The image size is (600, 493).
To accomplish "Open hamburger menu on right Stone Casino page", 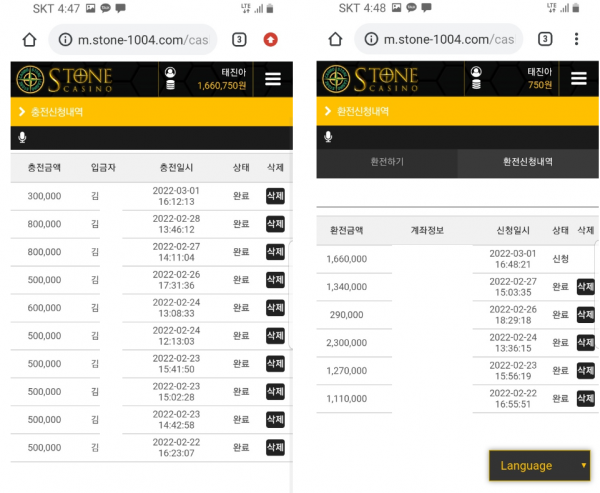I will pyautogui.click(x=578, y=79).
